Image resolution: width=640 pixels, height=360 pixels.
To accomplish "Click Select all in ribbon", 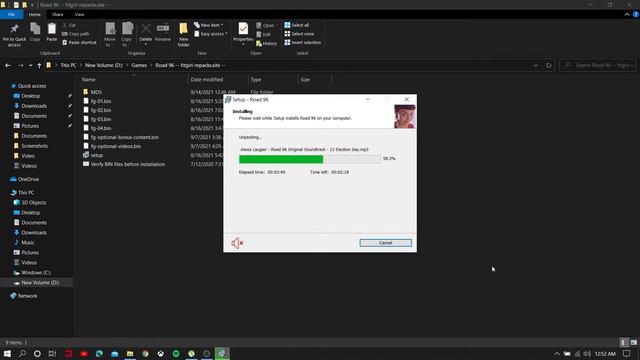I will [x=297, y=25].
